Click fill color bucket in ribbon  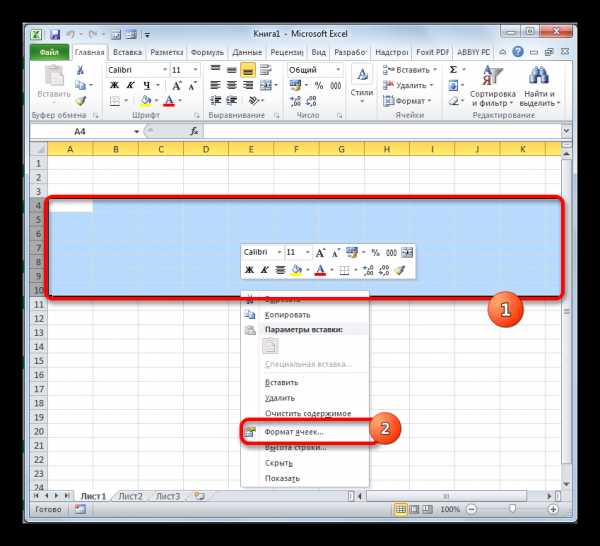click(146, 101)
